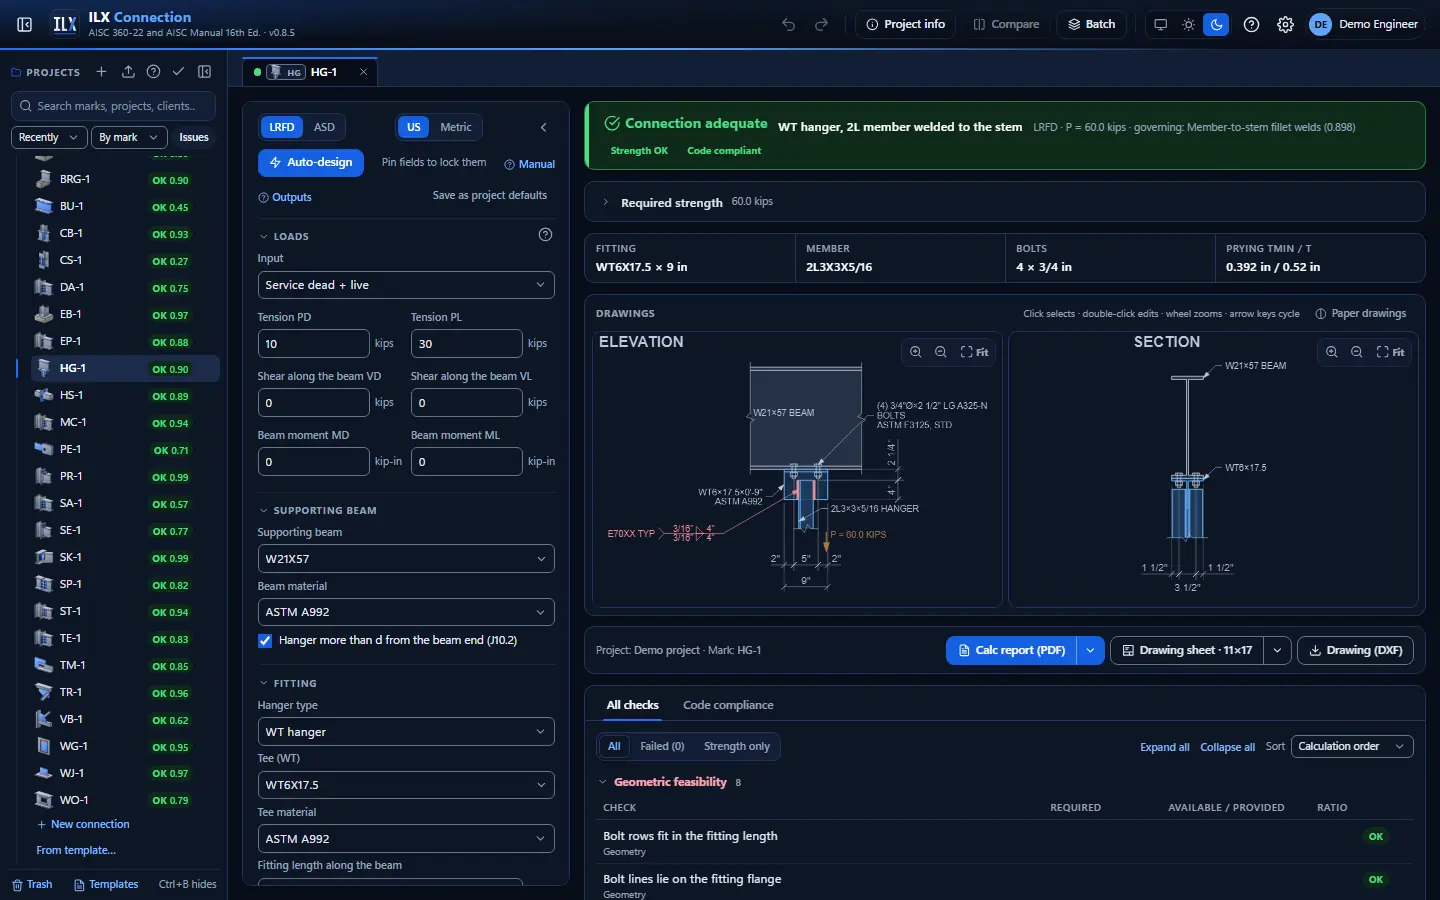The height and width of the screenshot is (900, 1440).
Task: Fit the Section drawing to view
Action: point(1391,352)
